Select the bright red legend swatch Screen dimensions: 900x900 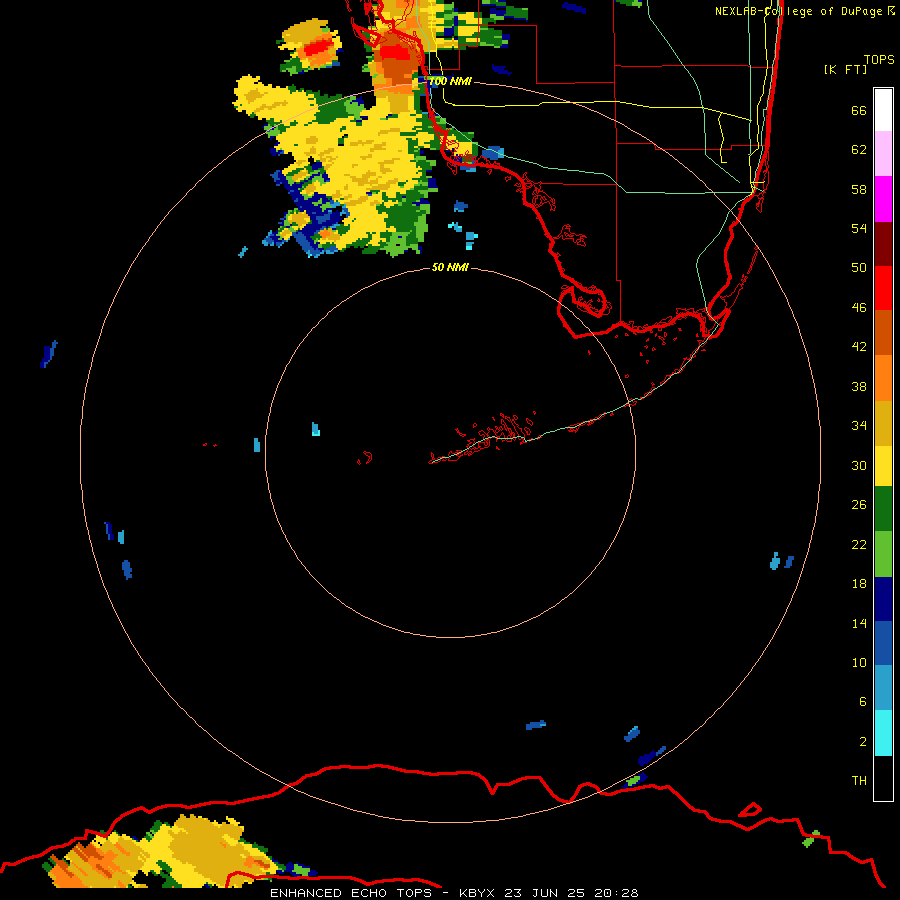883,288
